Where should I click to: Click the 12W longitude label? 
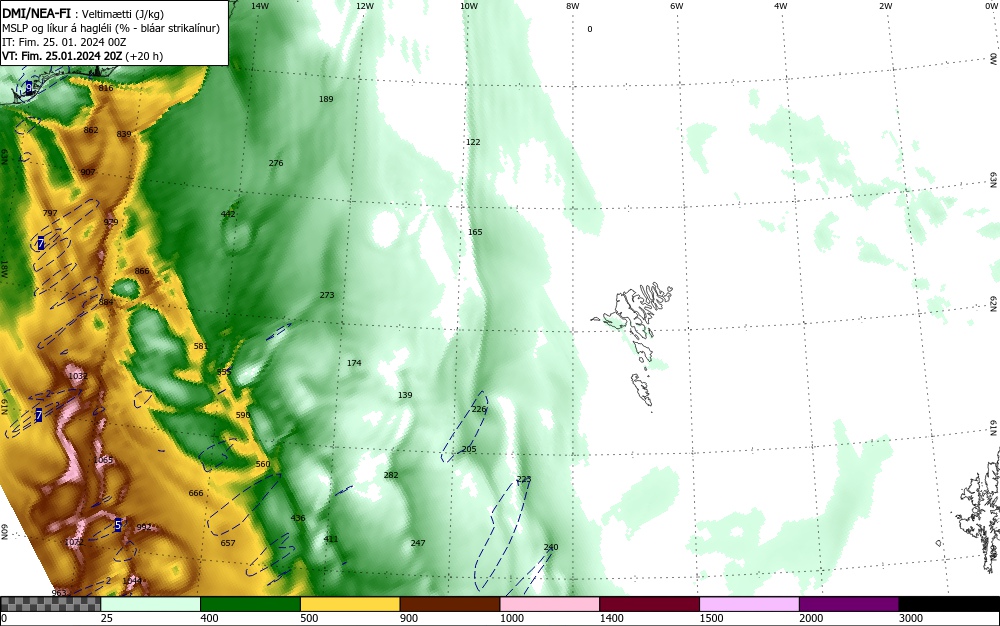click(364, 6)
